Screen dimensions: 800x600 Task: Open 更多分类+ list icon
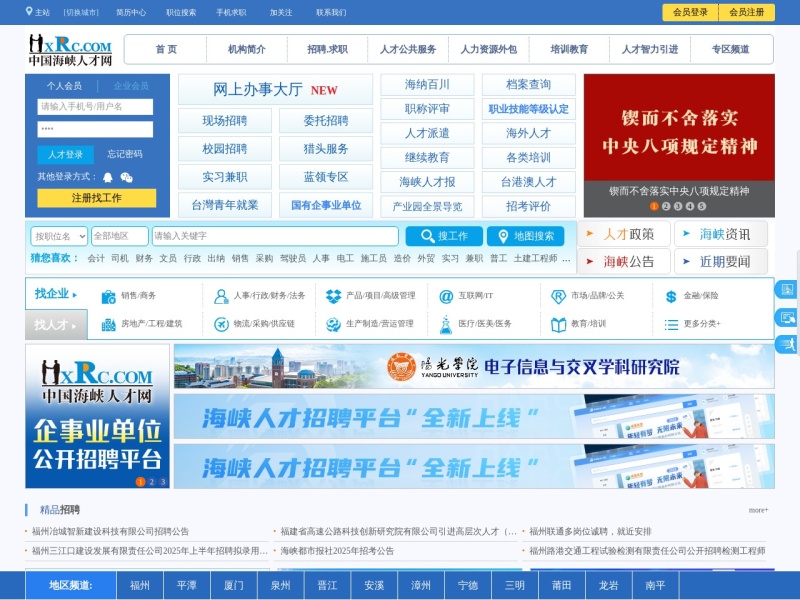(671, 324)
